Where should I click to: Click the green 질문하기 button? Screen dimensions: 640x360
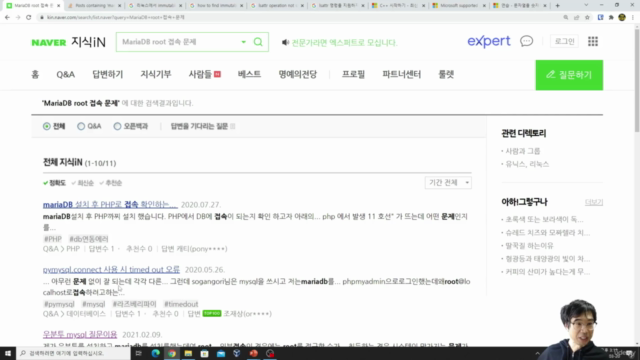pyautogui.click(x=569, y=75)
